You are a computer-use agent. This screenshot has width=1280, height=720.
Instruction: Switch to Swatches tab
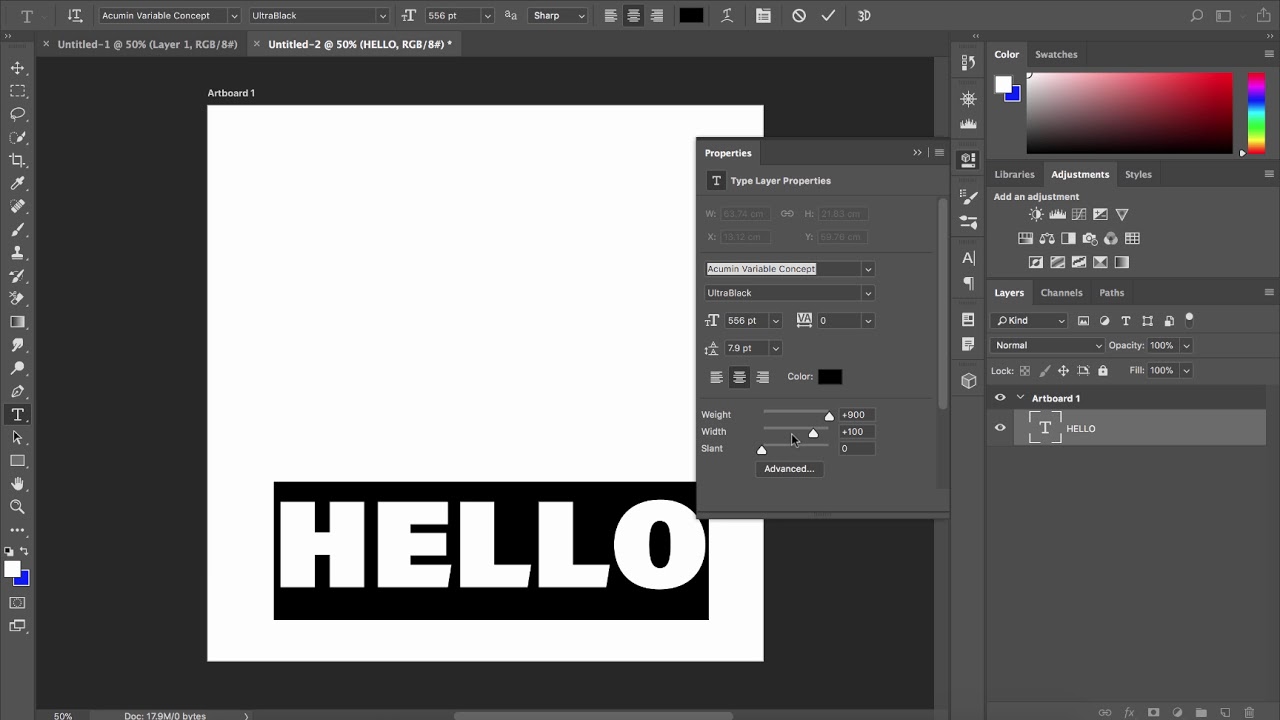1056,54
